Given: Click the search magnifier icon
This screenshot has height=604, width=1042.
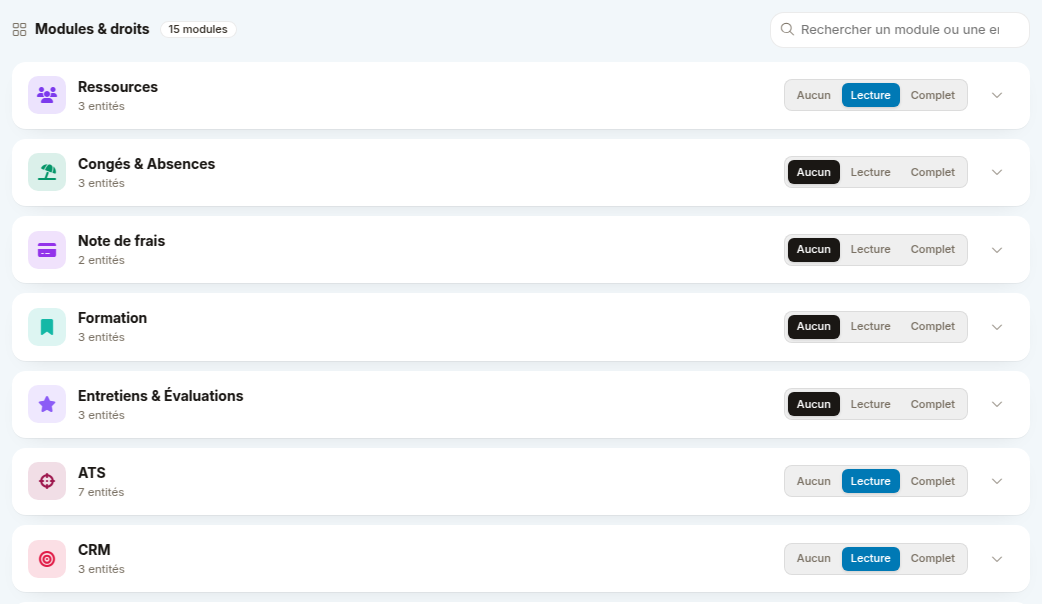Looking at the screenshot, I should (x=787, y=29).
